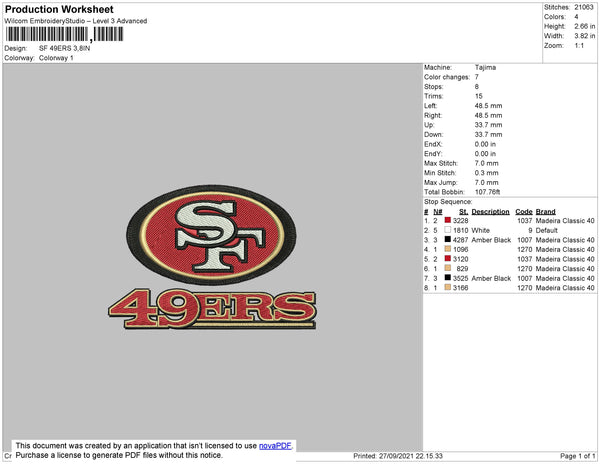Click 'Wilcom EmbroideryStudio – Level 3 Advanced' text
Viewport: 600px width, 464px height.
(76, 21)
